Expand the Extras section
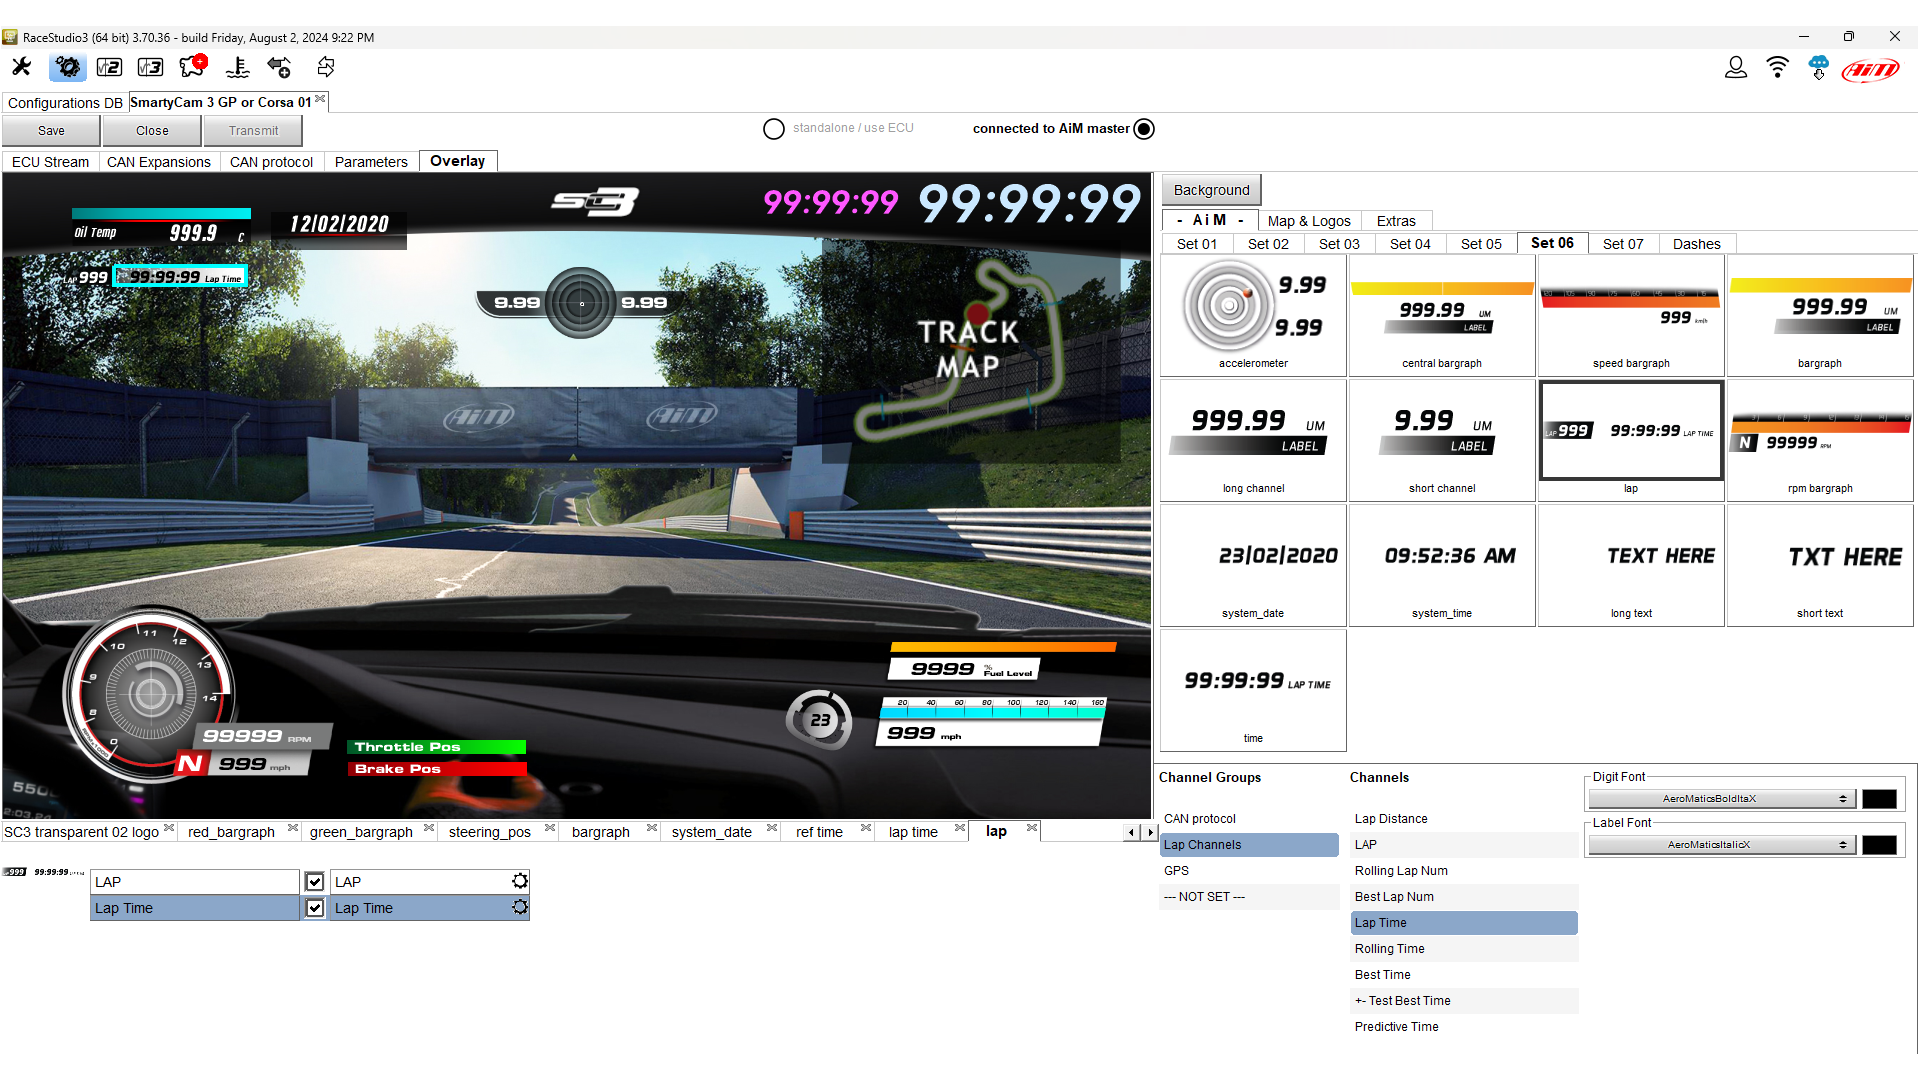This screenshot has width=1920, height=1080. coord(1397,220)
